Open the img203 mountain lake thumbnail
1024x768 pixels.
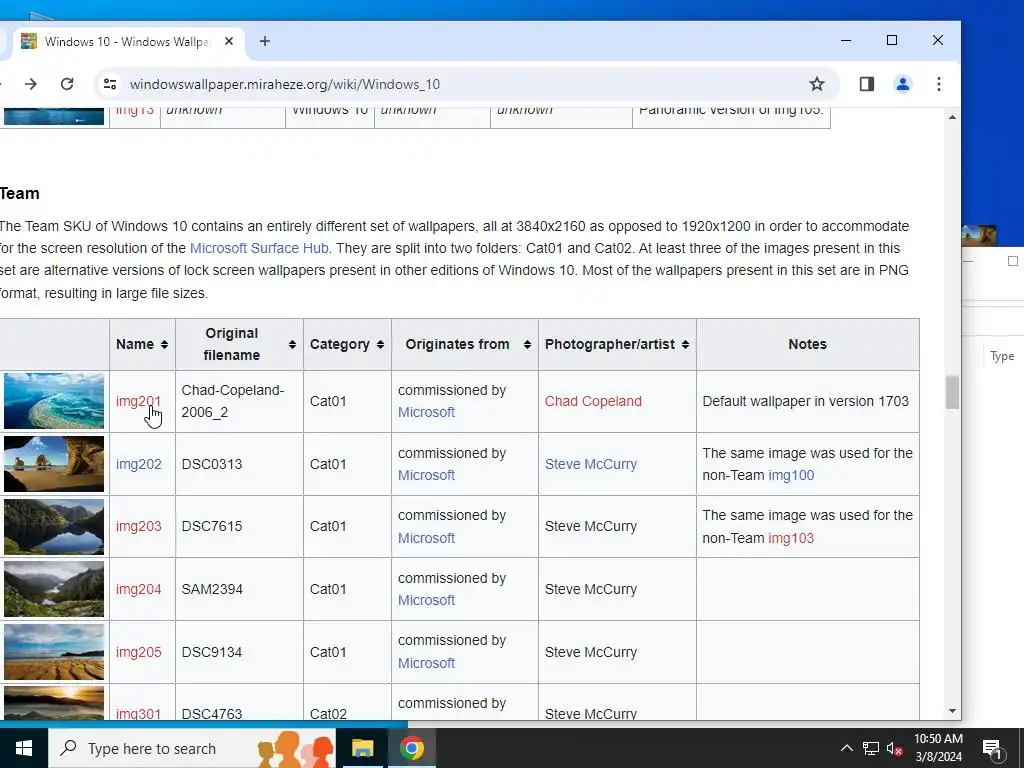click(54, 526)
